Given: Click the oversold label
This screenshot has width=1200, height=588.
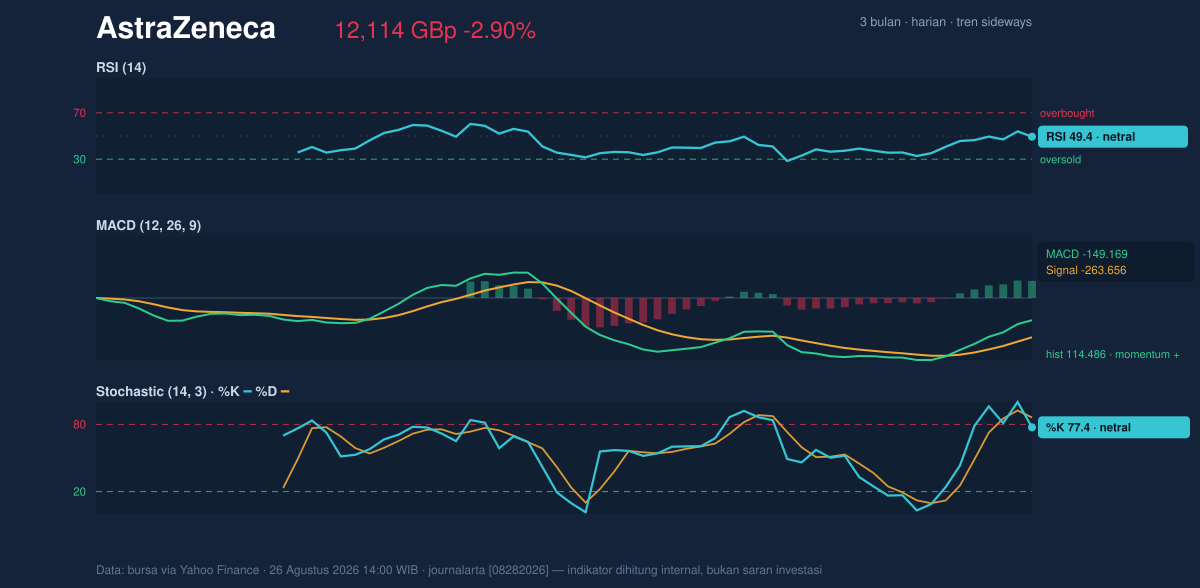Looking at the screenshot, I should [1060, 159].
